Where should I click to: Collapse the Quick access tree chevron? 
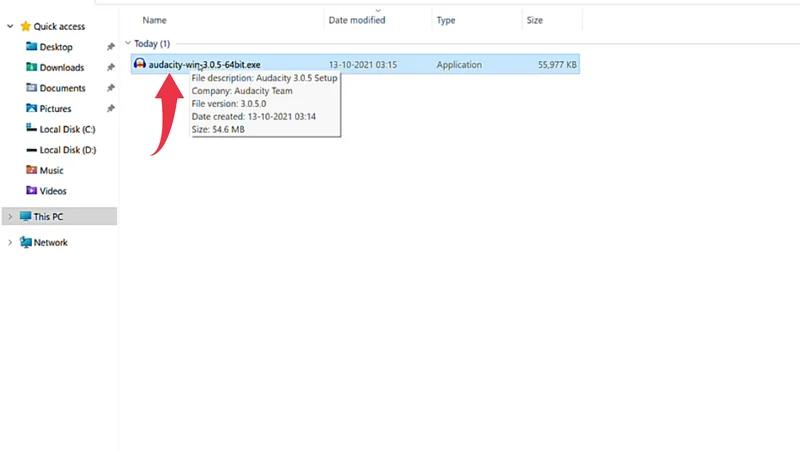[10, 26]
